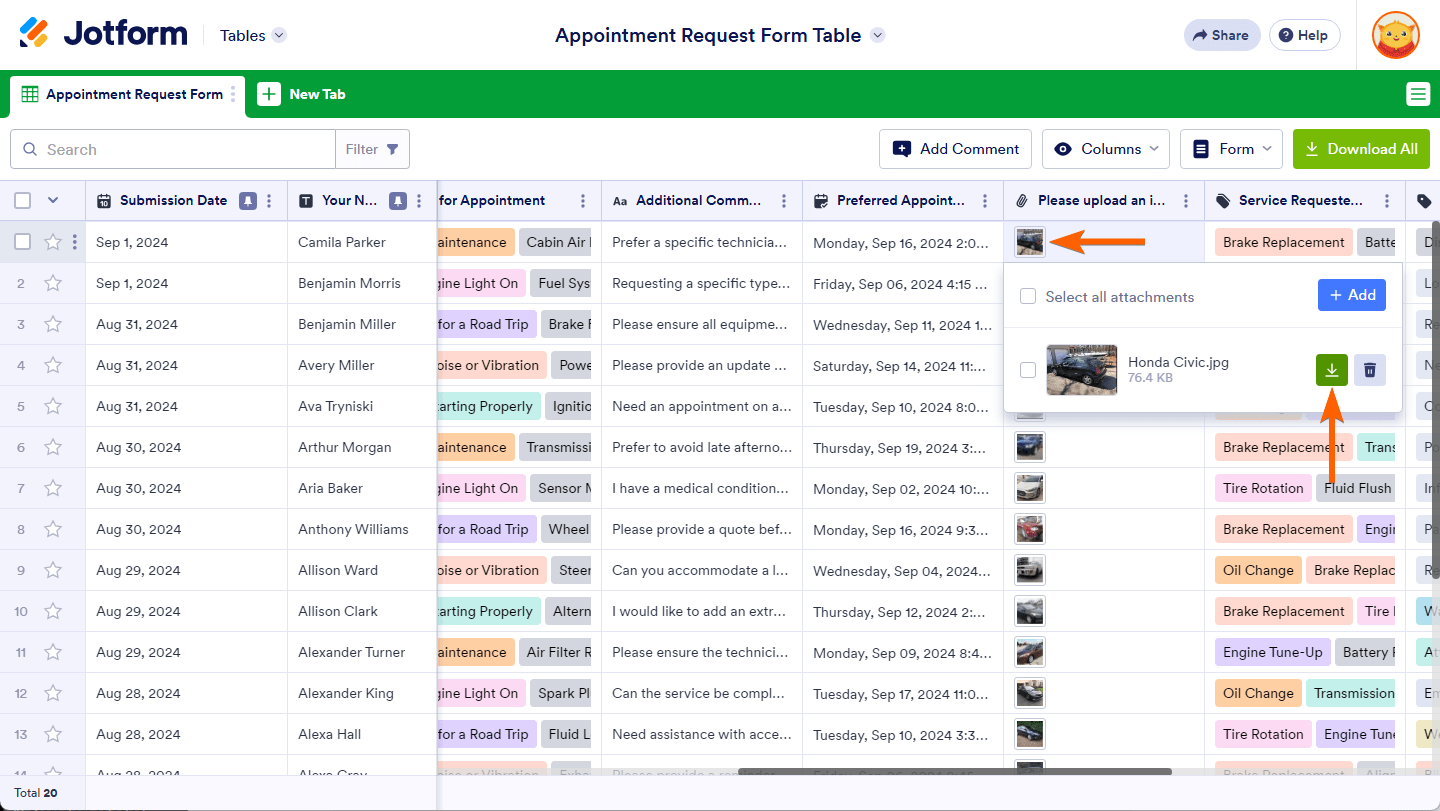Open Additional Comments column options menu
1440x811 pixels.
tap(784, 200)
